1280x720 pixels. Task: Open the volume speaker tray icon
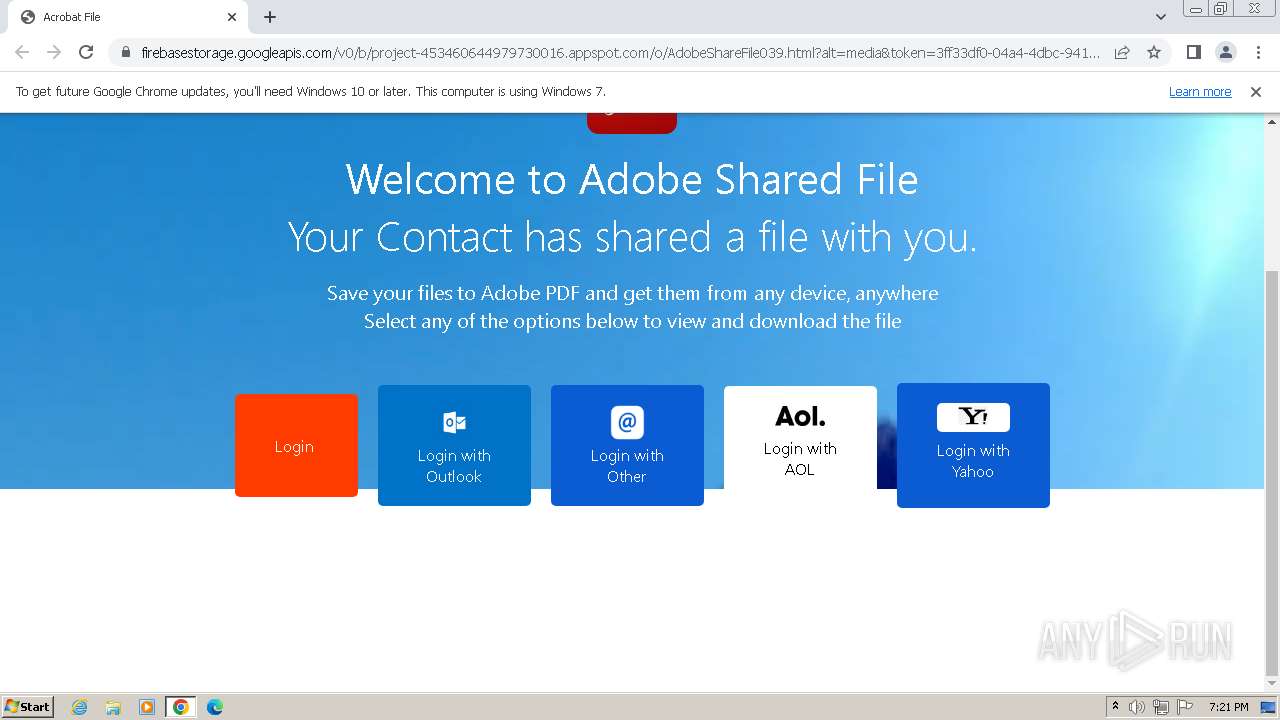pyautogui.click(x=1137, y=707)
